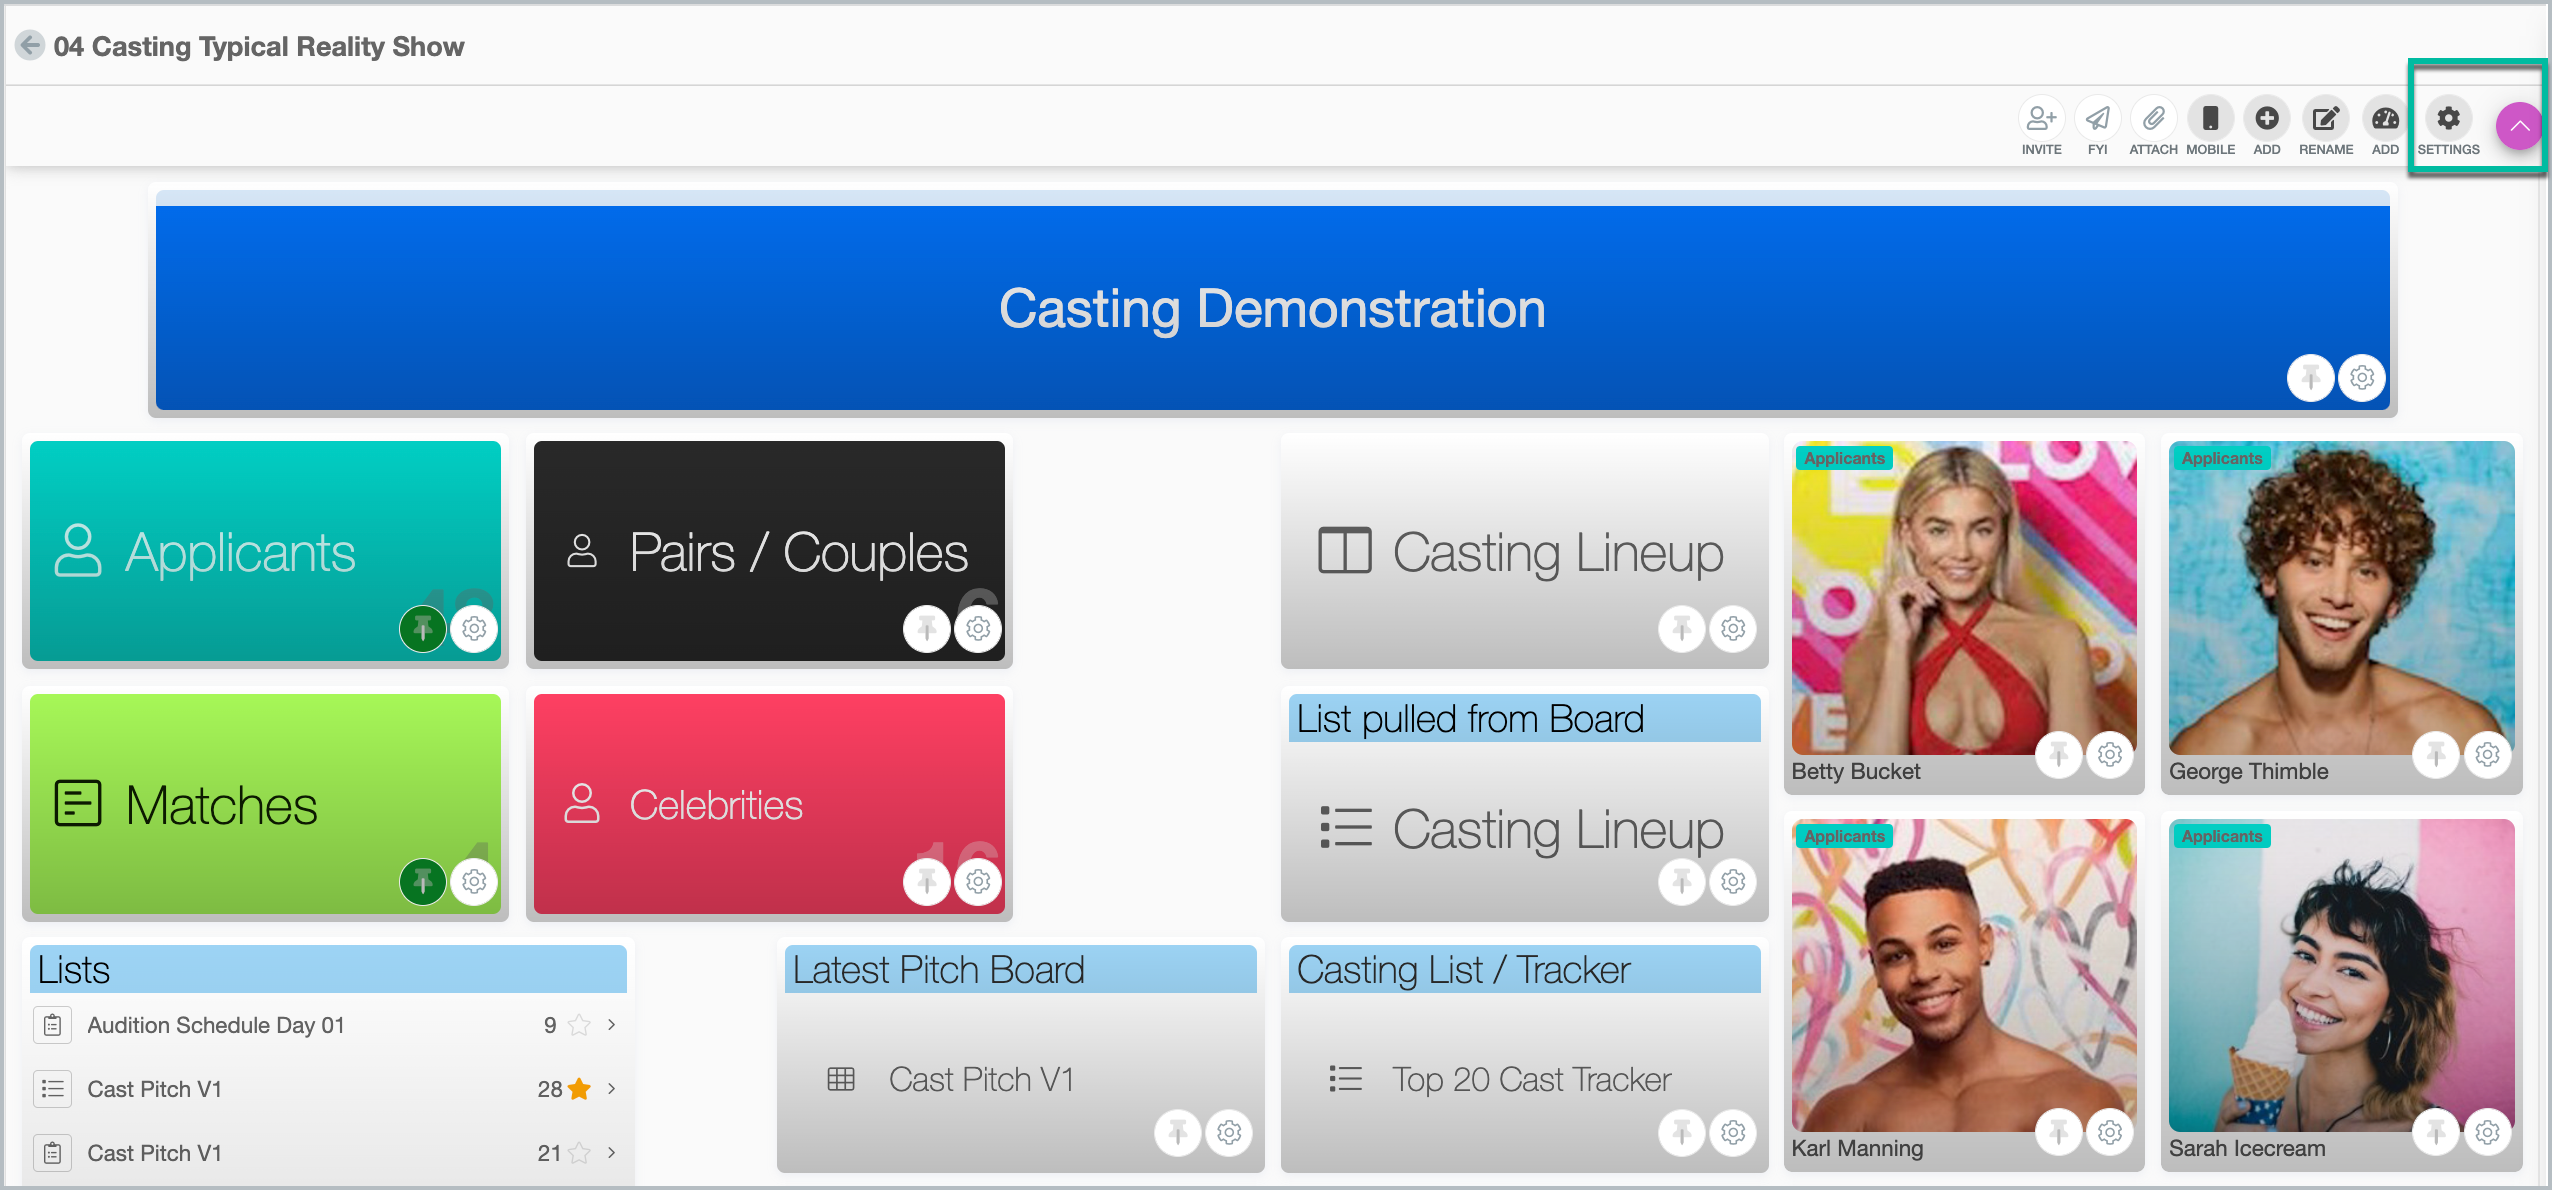
Task: Toggle star on Cast Pitch V1 with 28
Action: [579, 1089]
